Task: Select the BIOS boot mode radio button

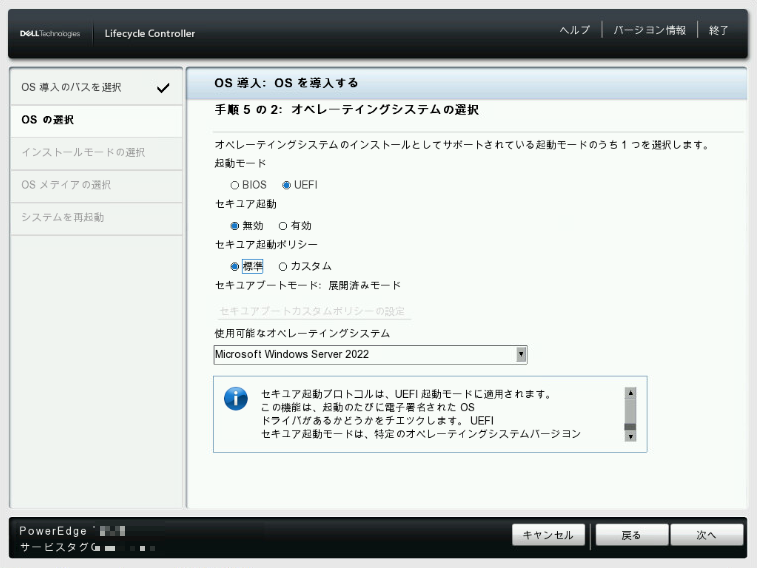Action: point(235,185)
